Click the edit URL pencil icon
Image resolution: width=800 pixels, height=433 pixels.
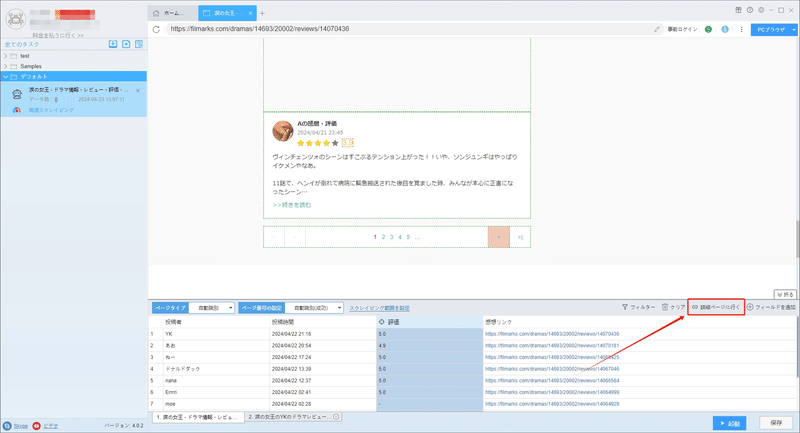(x=657, y=29)
